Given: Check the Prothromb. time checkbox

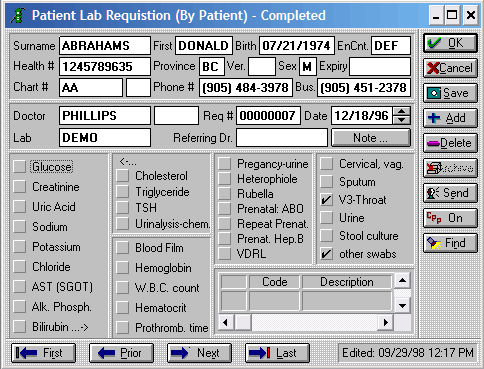Looking at the screenshot, I should coord(123,328).
